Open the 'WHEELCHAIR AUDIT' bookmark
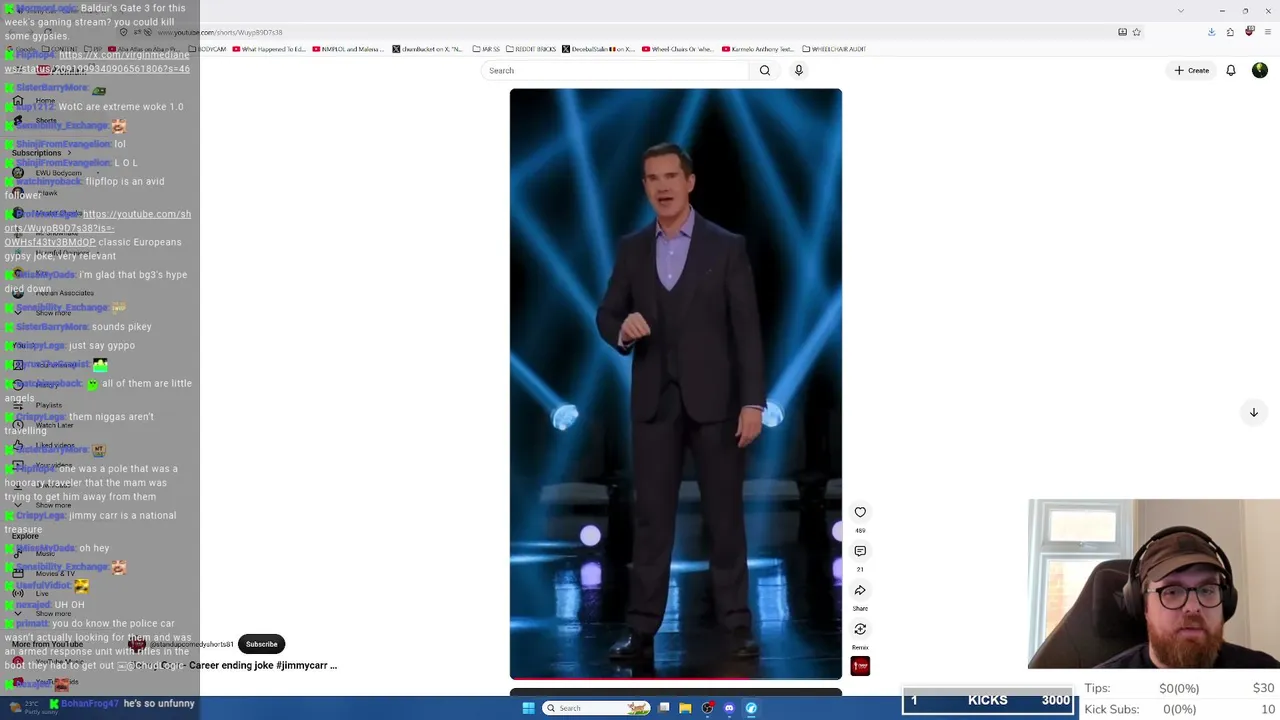The width and height of the screenshot is (1280, 720). click(833, 49)
